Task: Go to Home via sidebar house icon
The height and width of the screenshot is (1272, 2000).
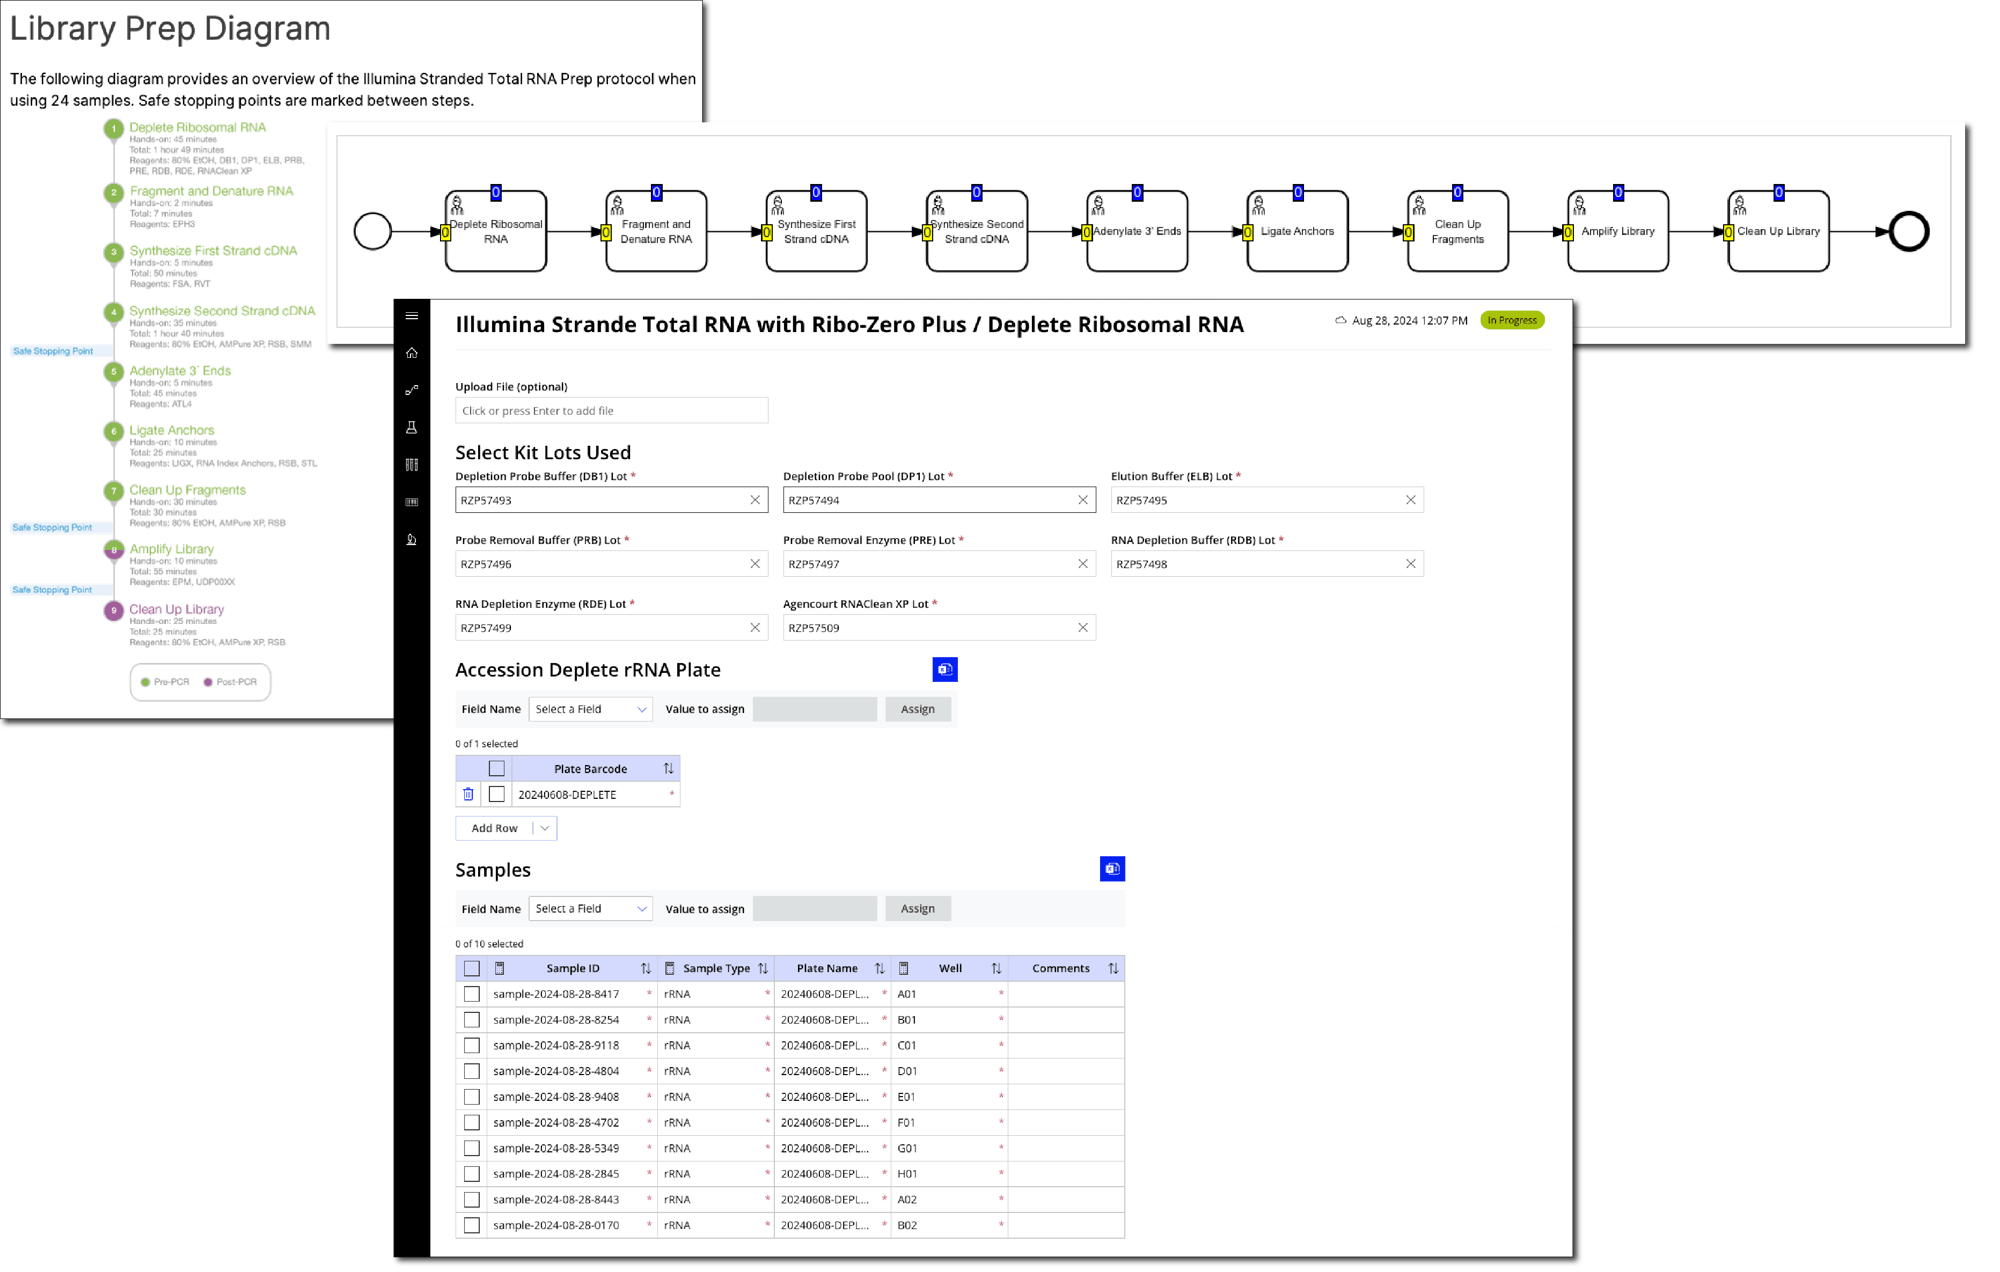Action: point(412,353)
